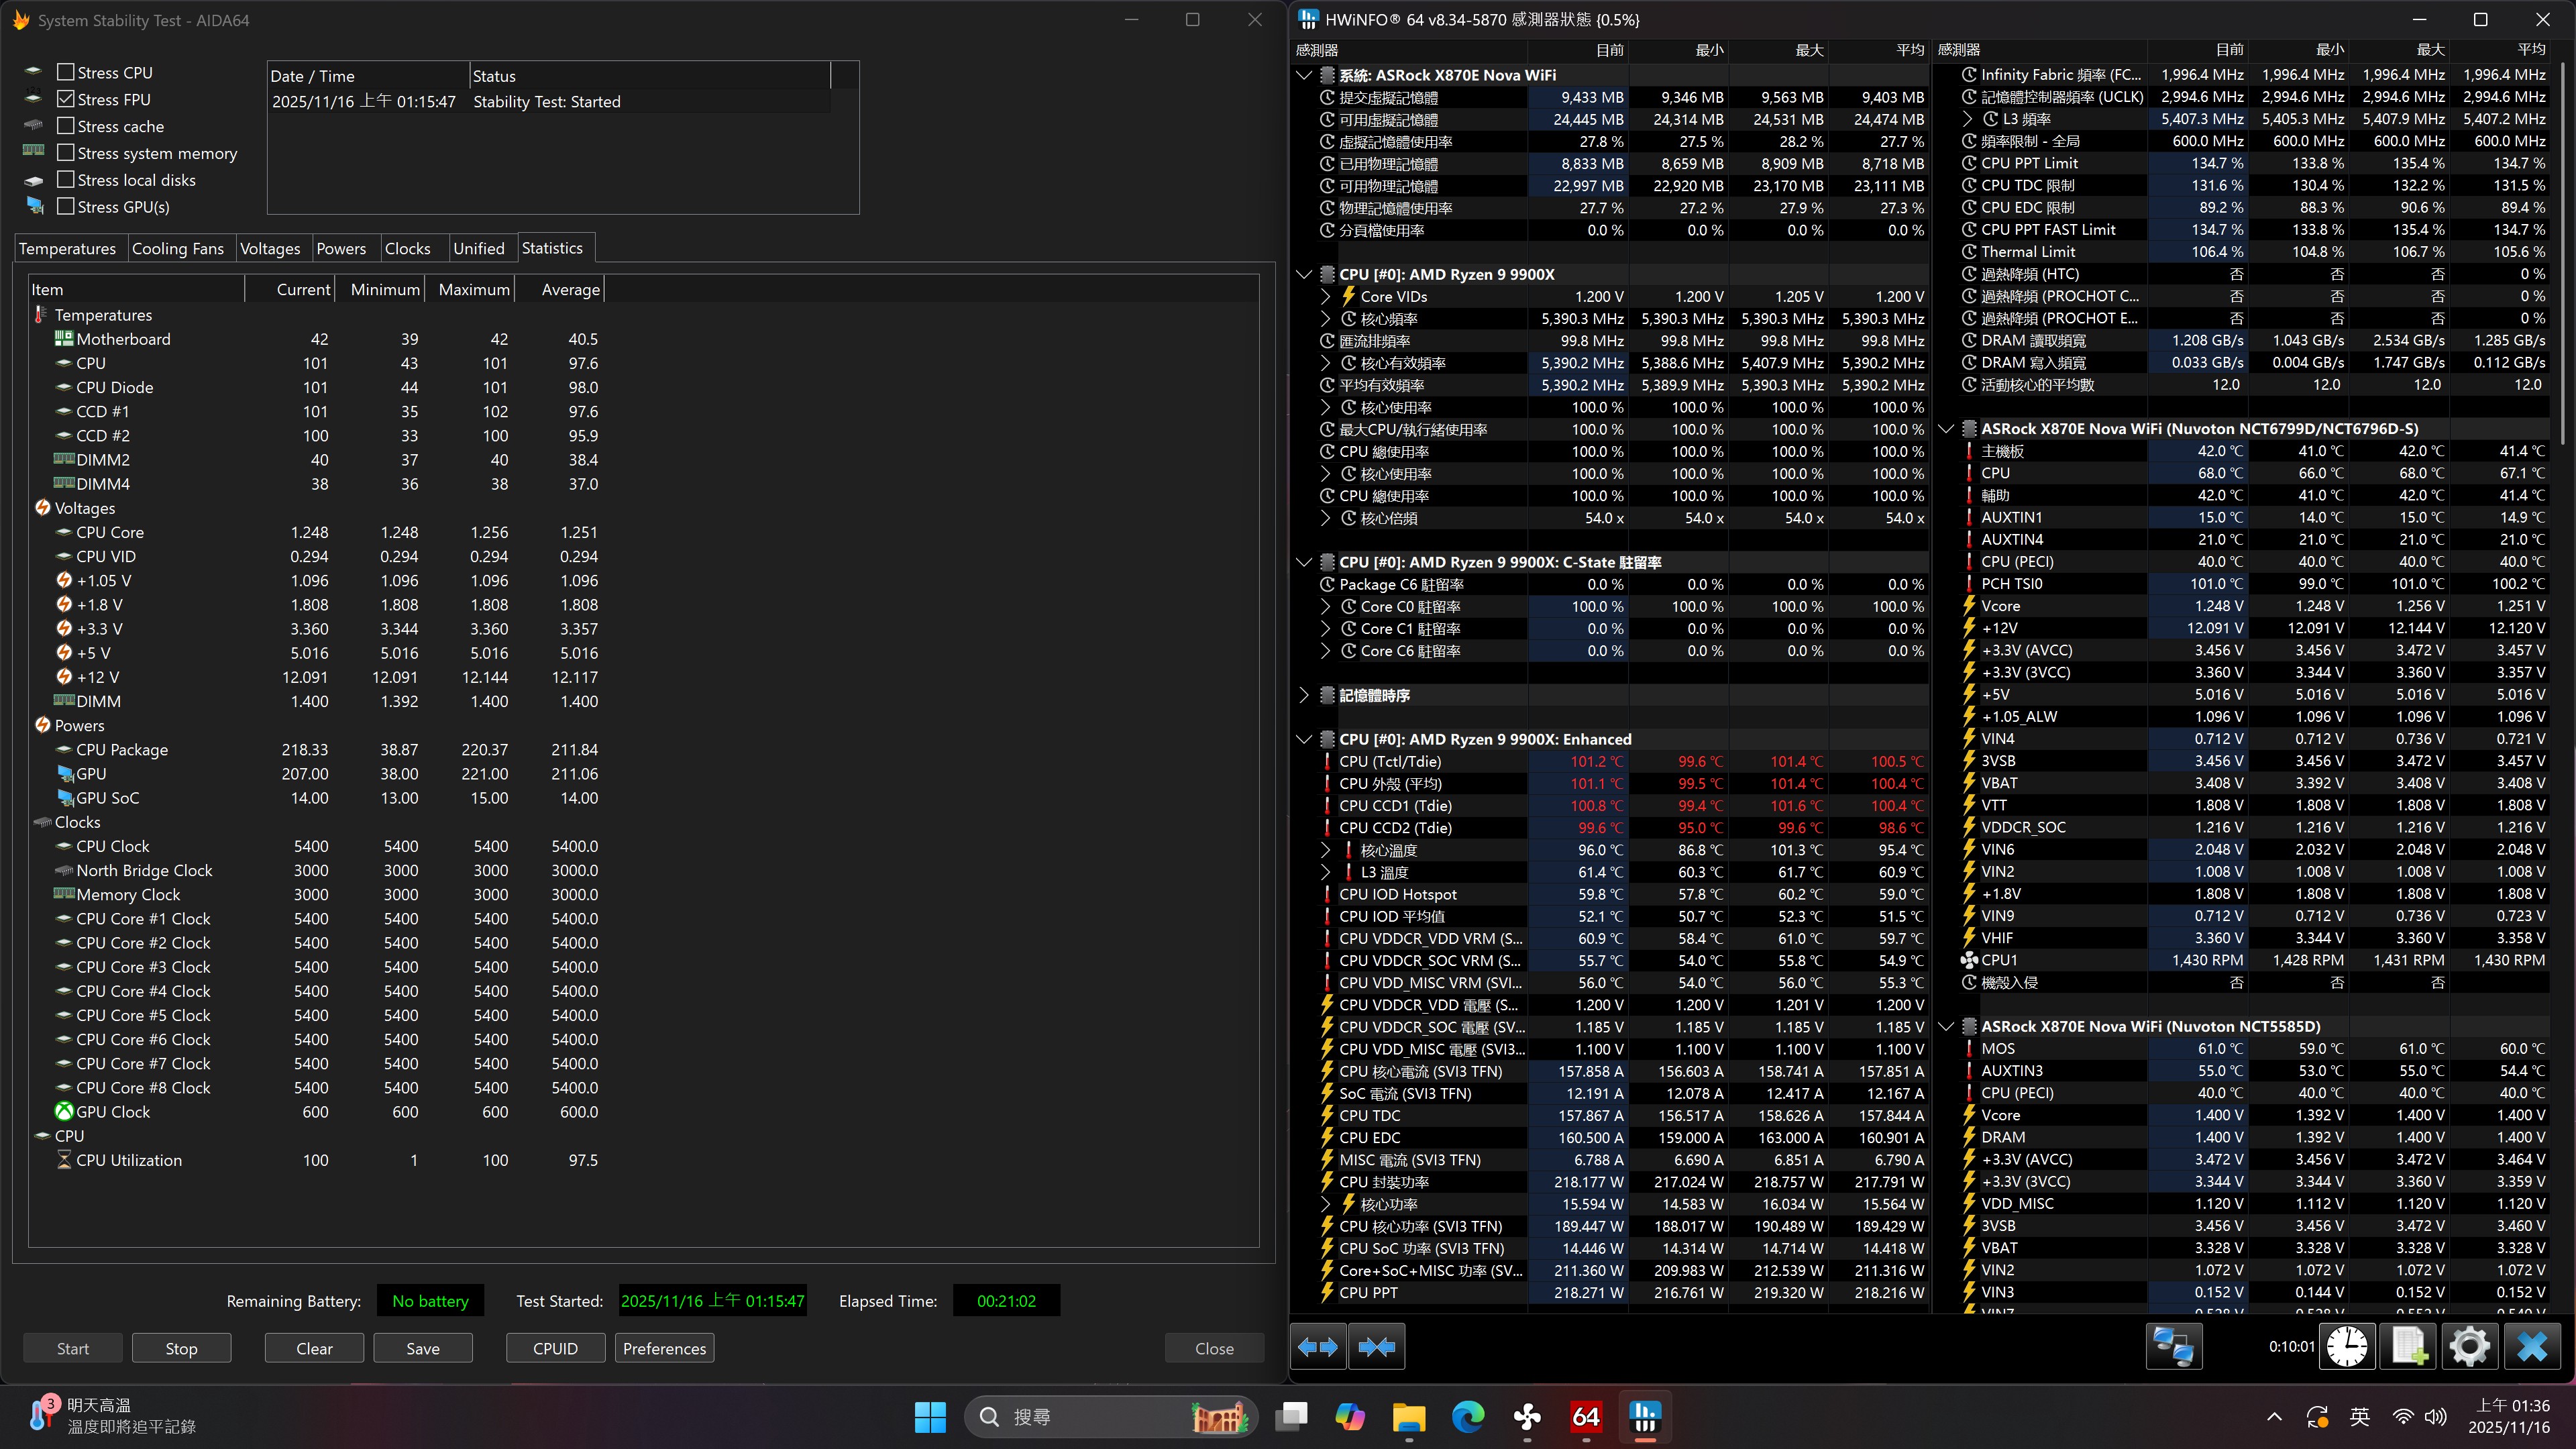Enable the Stress CPU checkbox
The image size is (2576, 1449).
coord(66,72)
